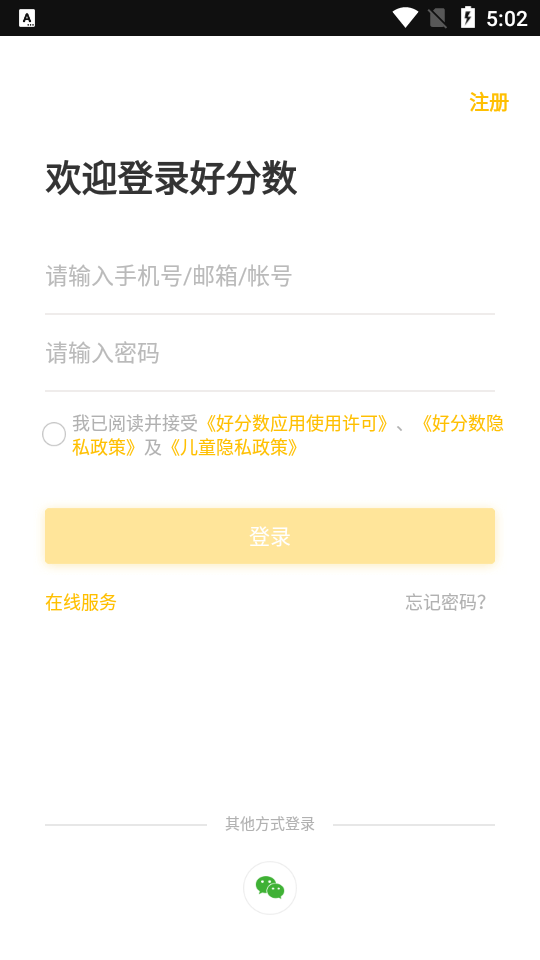Viewport: 540px width, 960px height.
Task: Open 在线服务 online support
Action: pyautogui.click(x=81, y=602)
